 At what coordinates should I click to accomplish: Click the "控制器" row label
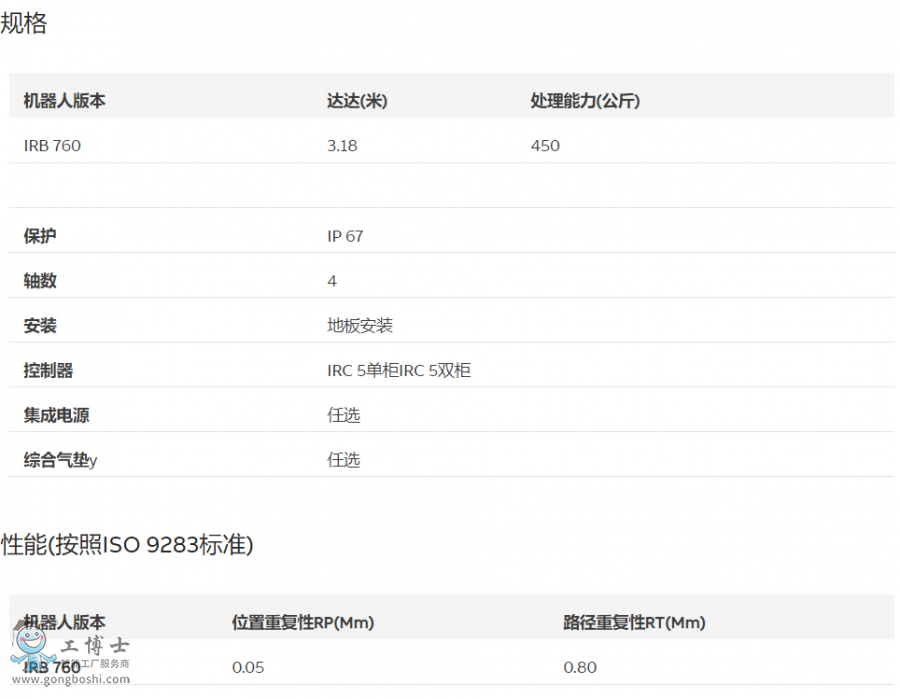[48, 370]
